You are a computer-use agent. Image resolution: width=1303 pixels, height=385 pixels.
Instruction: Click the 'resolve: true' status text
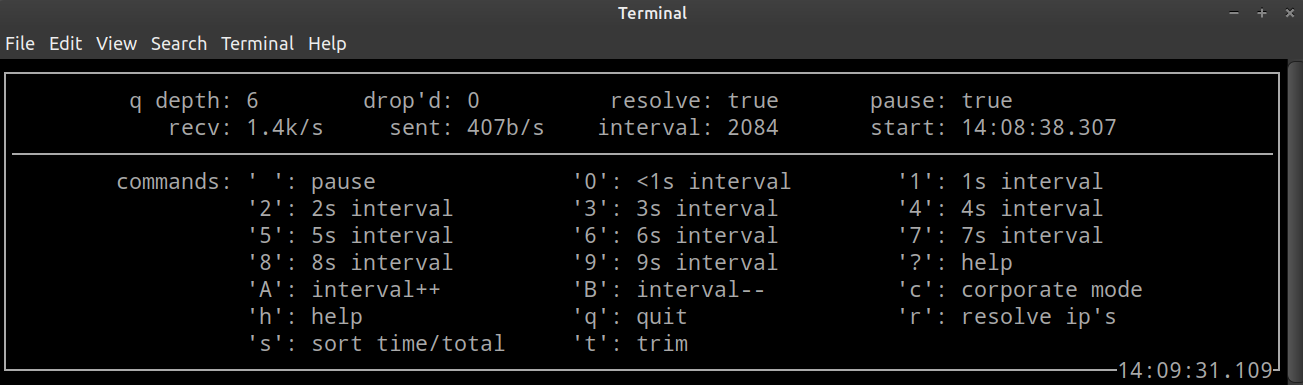(694, 101)
